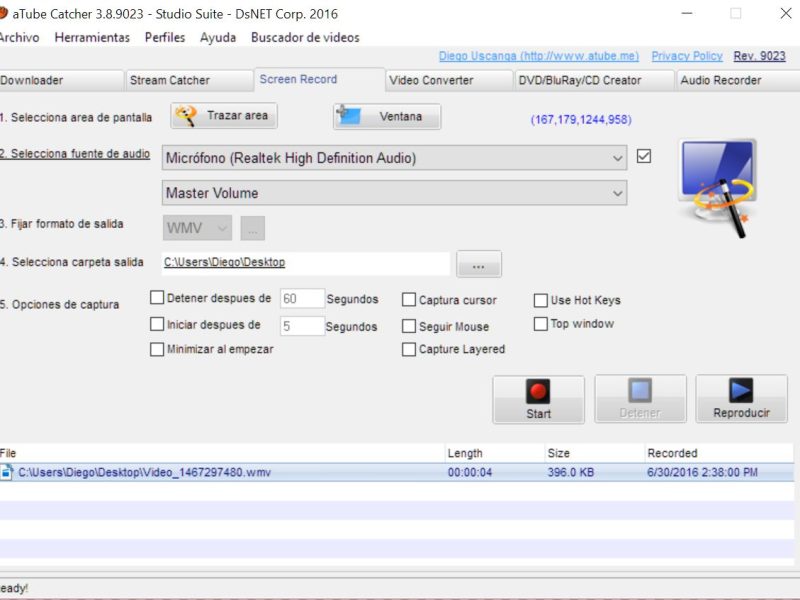Check Capture Layered option
Viewport: 800px width, 600px height.
[409, 349]
